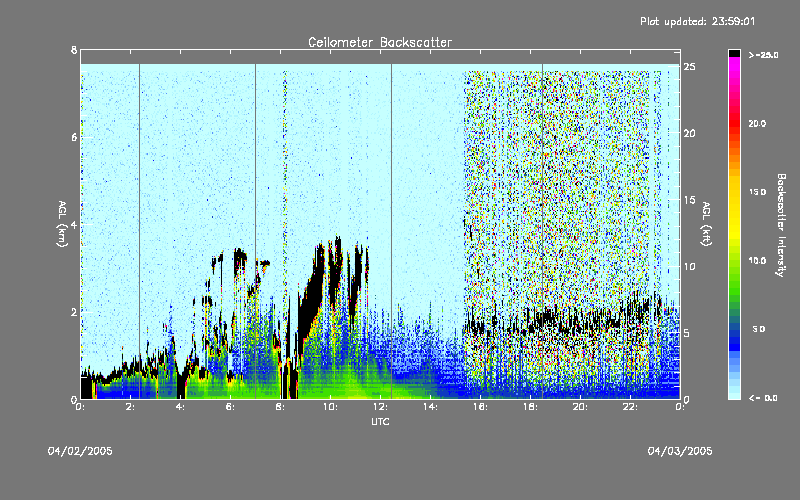Click the '8:' hour tick on UTC axis
The width and height of the screenshot is (800, 500).
[x=280, y=407]
